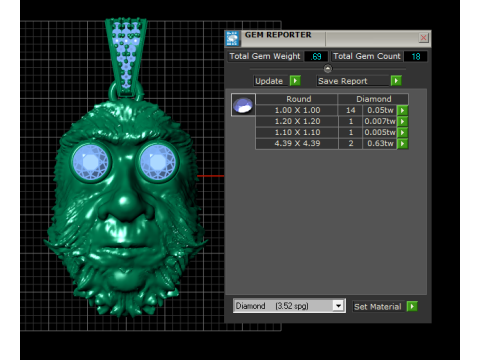
Task: Click the 0.005tw weight cell
Action: tap(380, 132)
